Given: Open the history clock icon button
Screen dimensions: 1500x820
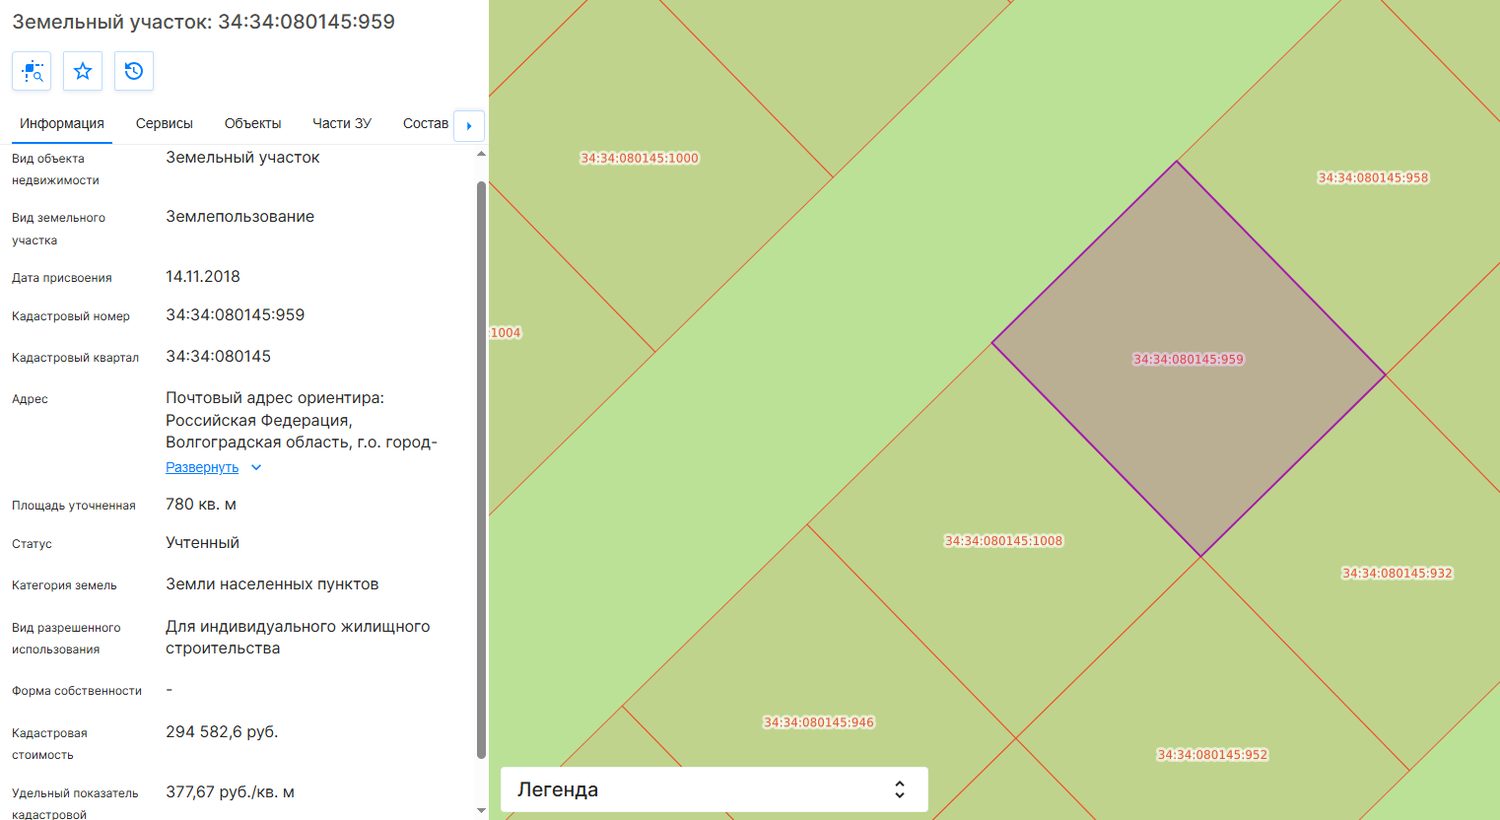Looking at the screenshot, I should (134, 71).
